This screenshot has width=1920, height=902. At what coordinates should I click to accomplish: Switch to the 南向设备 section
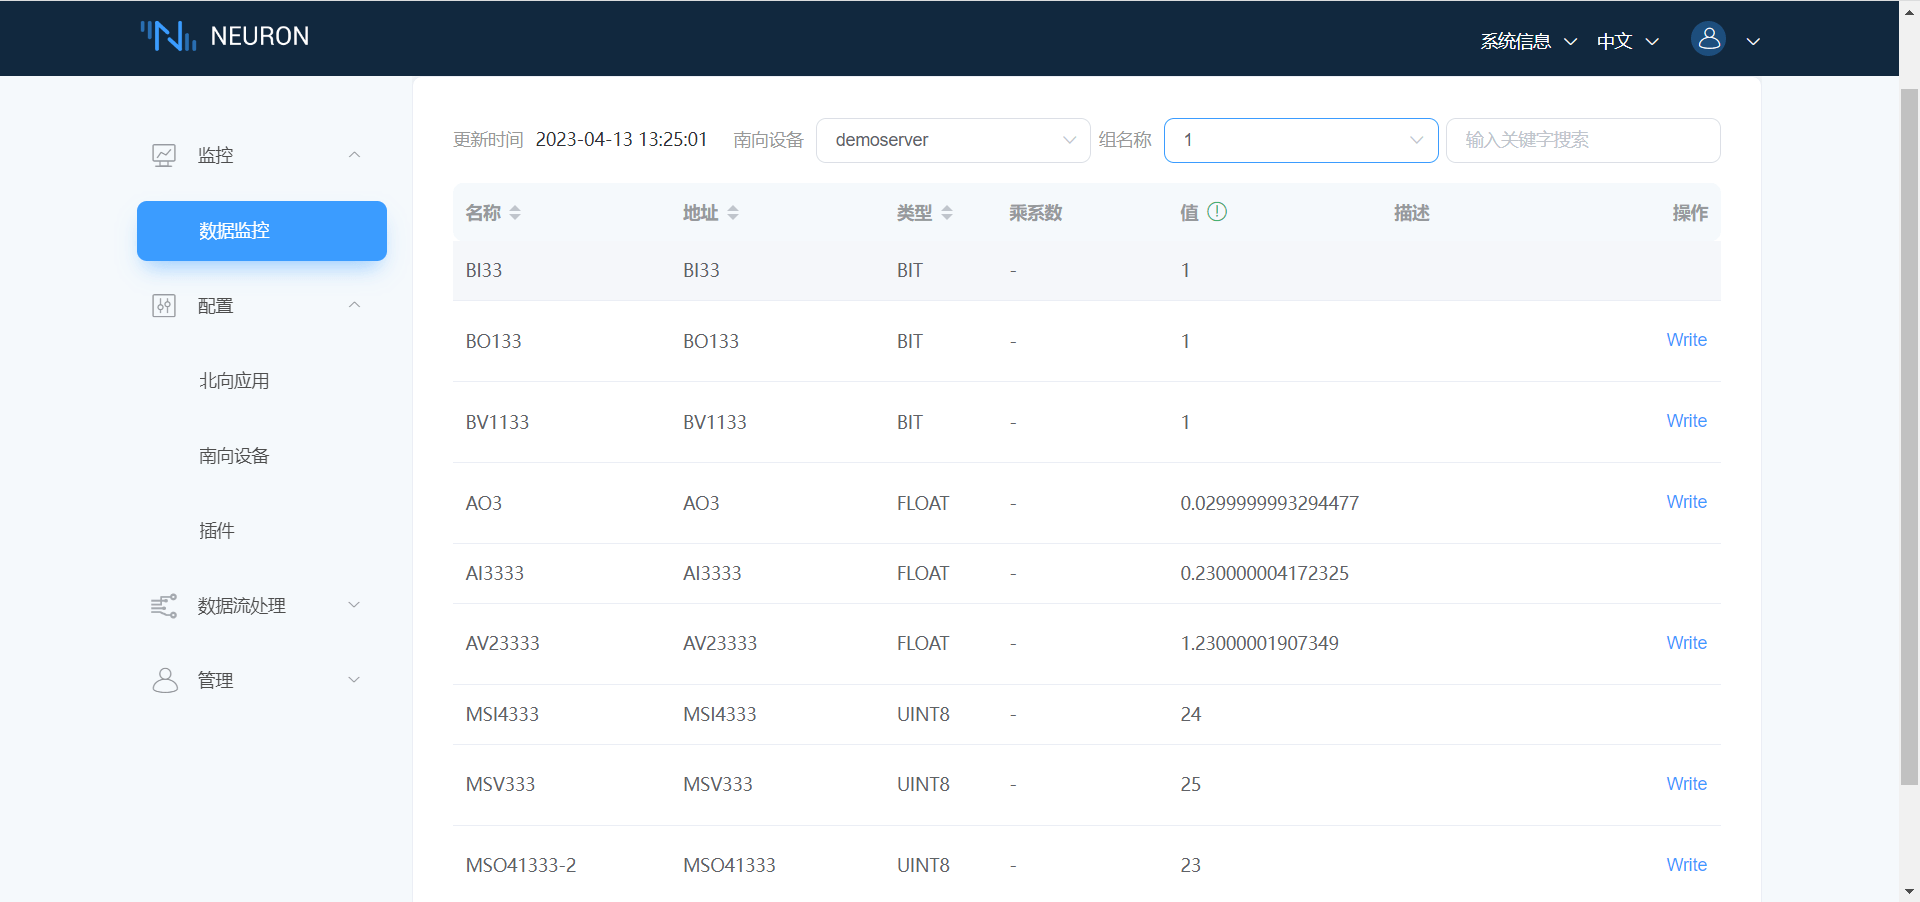click(x=234, y=455)
